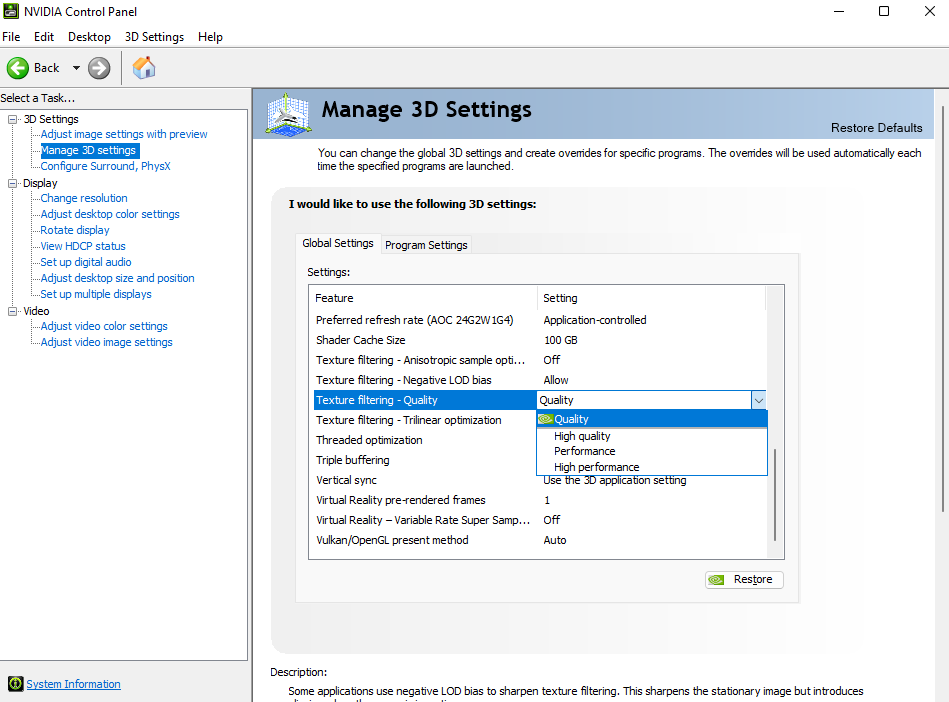The width and height of the screenshot is (949, 702).
Task: Click the Application-controlled setting value
Action: (595, 320)
